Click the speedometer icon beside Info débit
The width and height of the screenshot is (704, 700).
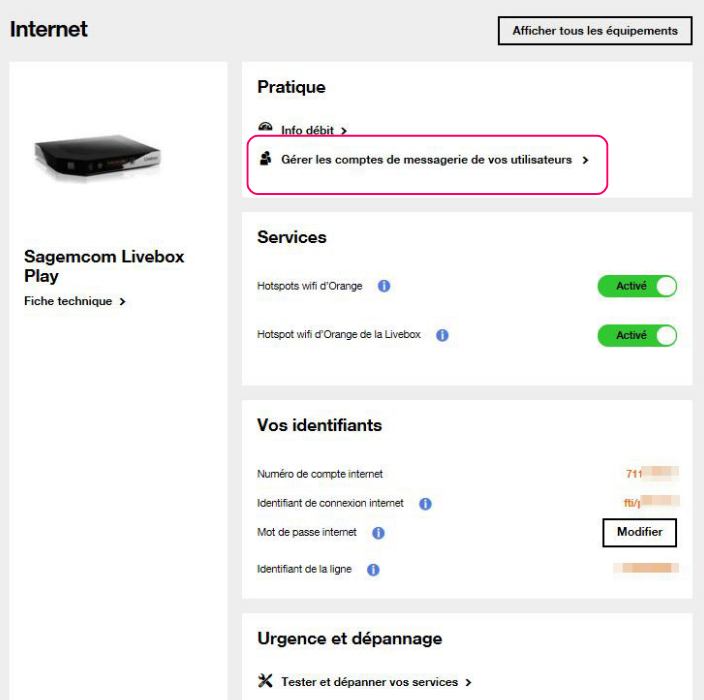pyautogui.click(x=265, y=129)
